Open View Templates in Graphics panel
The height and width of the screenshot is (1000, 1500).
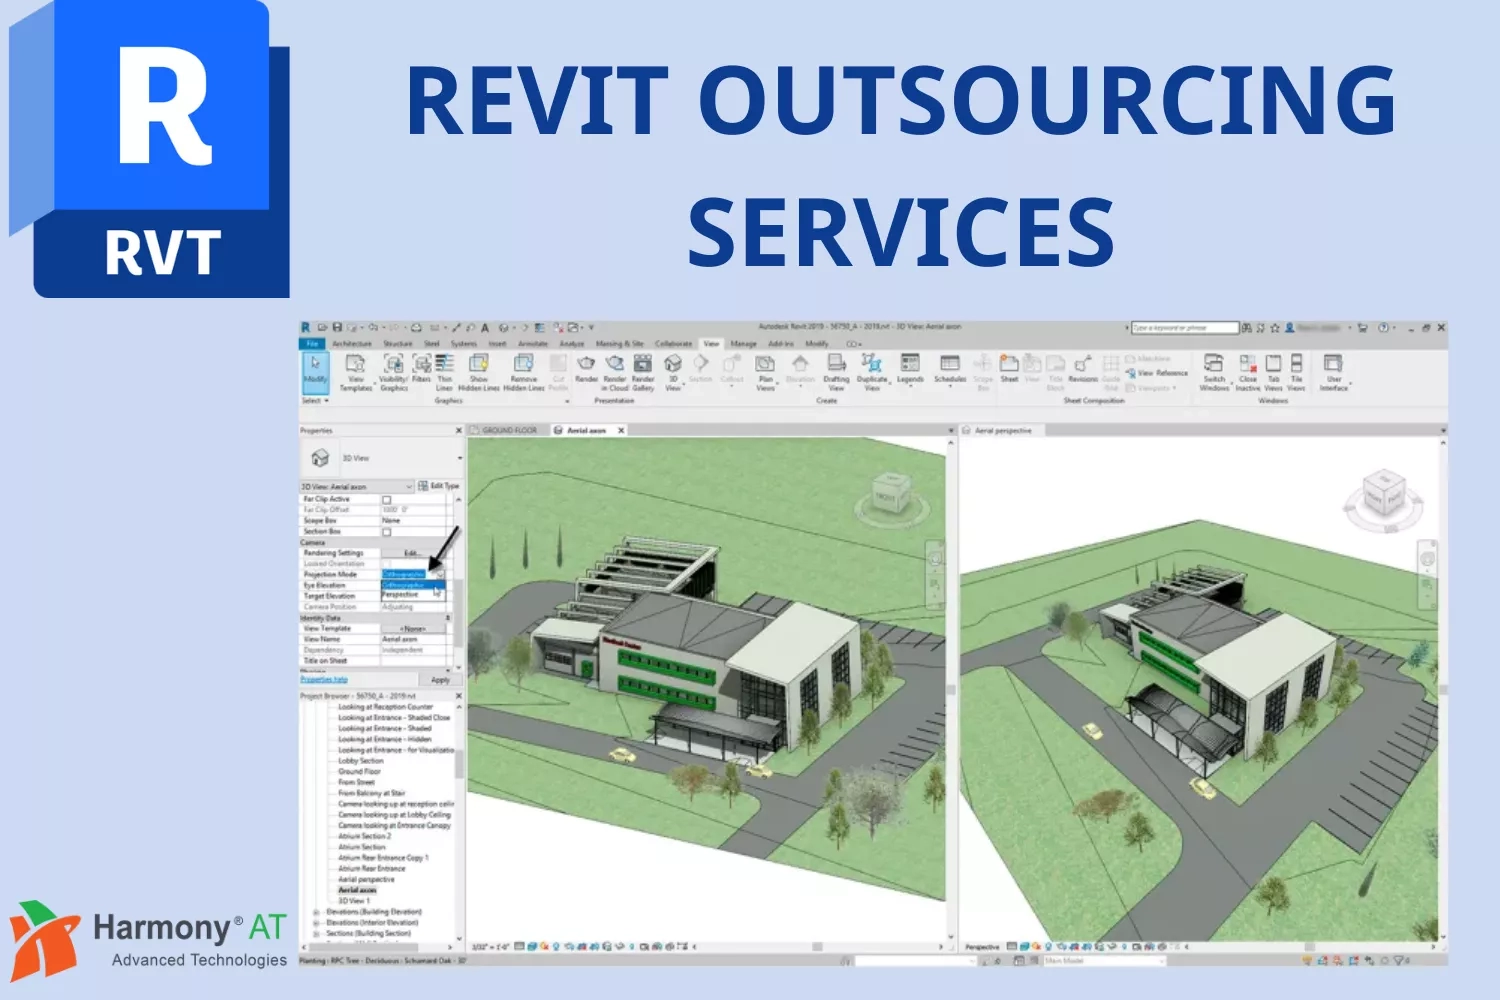coord(355,372)
